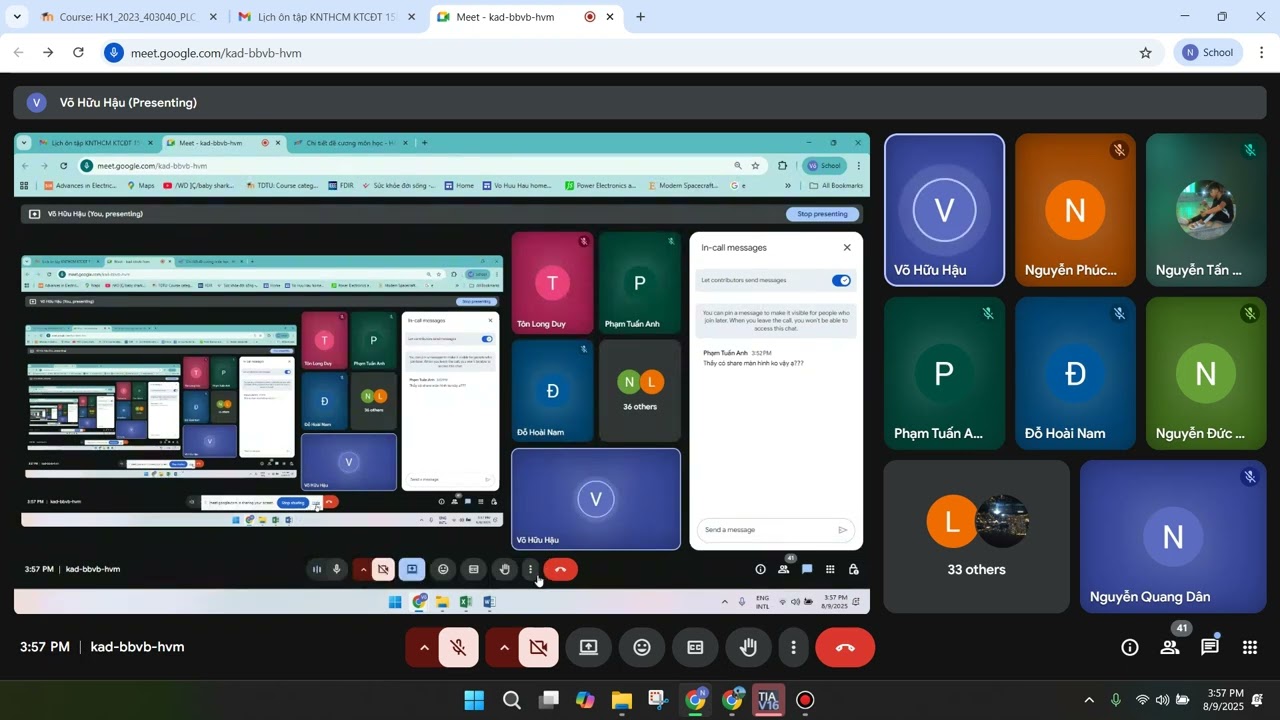Open the School profile menu in Chrome
Screen dimensions: 1280x720
pos(1208,53)
